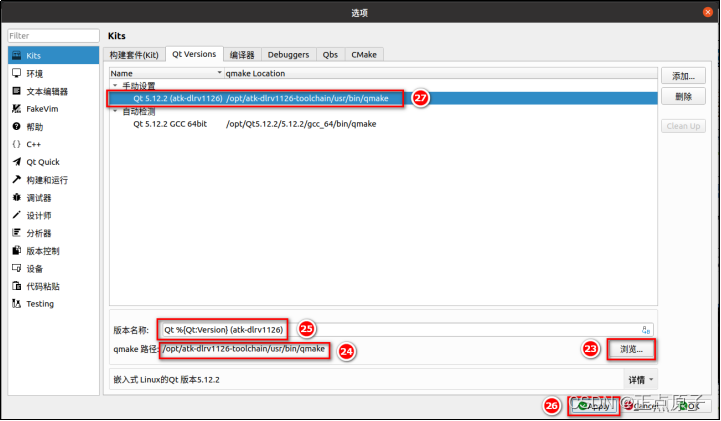This screenshot has height=421, width=721.
Task: Open the 版本控制 icon in sidebar
Action: pyautogui.click(x=17, y=250)
